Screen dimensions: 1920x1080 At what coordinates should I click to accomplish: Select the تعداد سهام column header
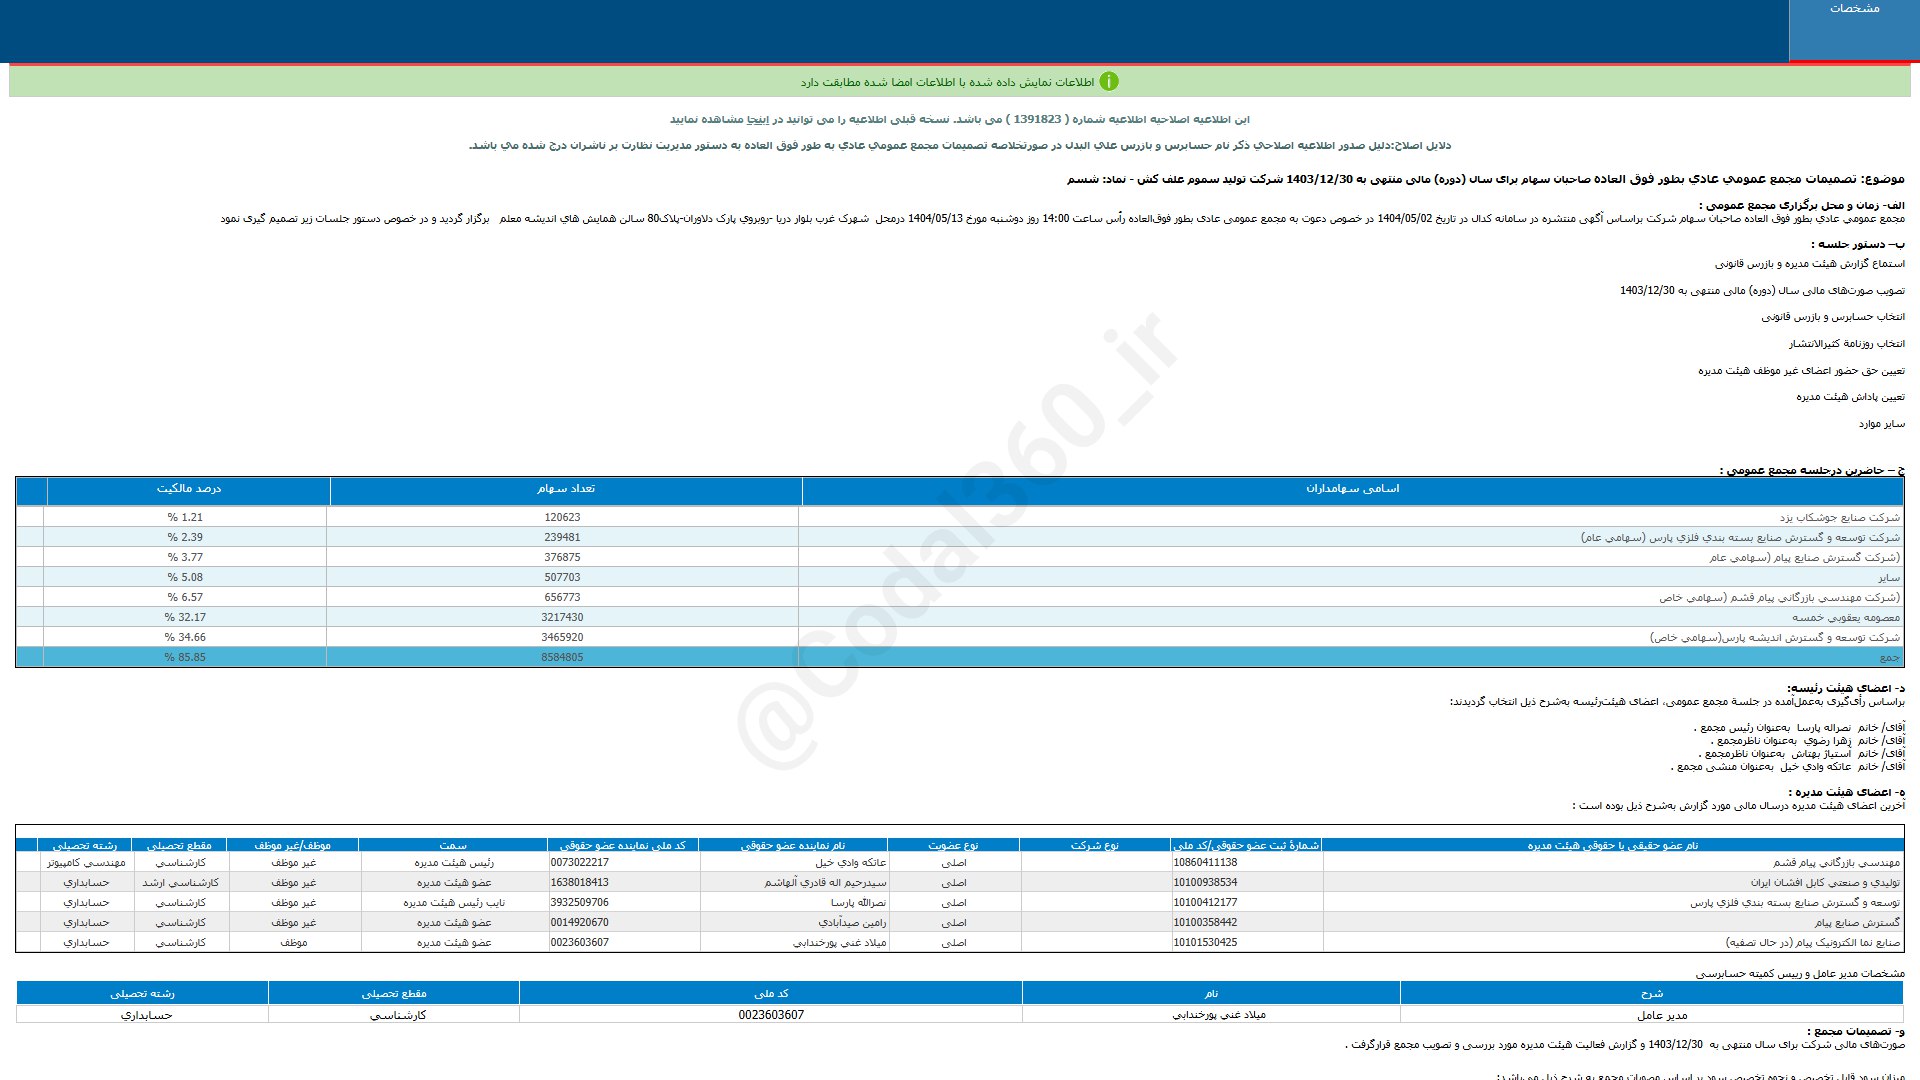coord(566,489)
